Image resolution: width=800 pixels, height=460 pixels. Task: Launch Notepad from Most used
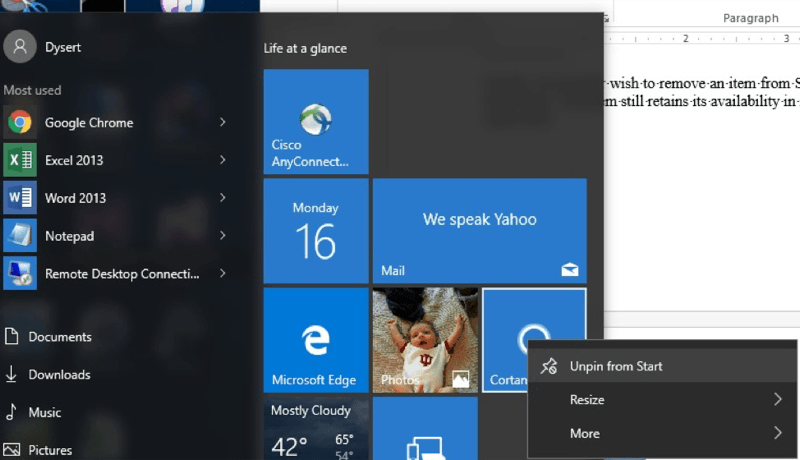click(x=117, y=236)
